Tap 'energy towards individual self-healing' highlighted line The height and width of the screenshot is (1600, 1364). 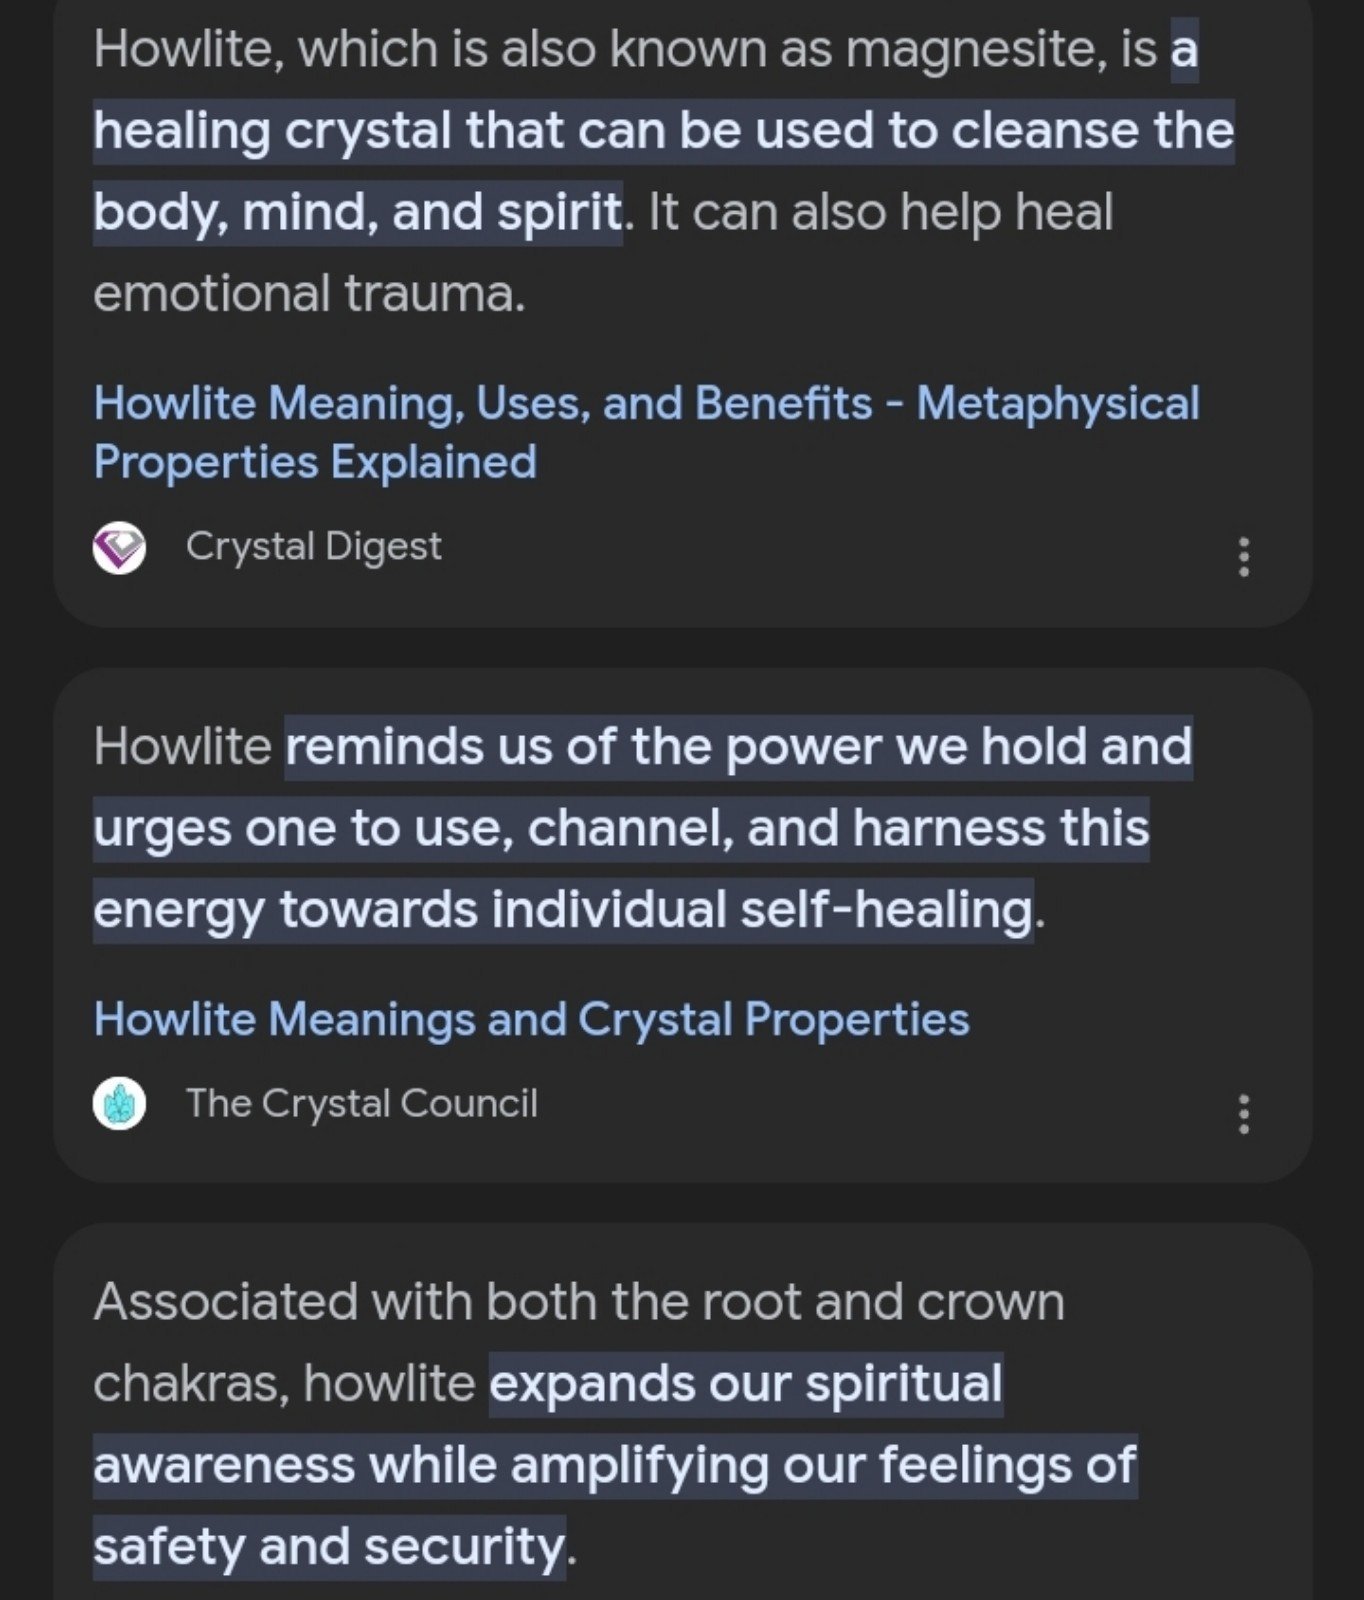(x=563, y=911)
